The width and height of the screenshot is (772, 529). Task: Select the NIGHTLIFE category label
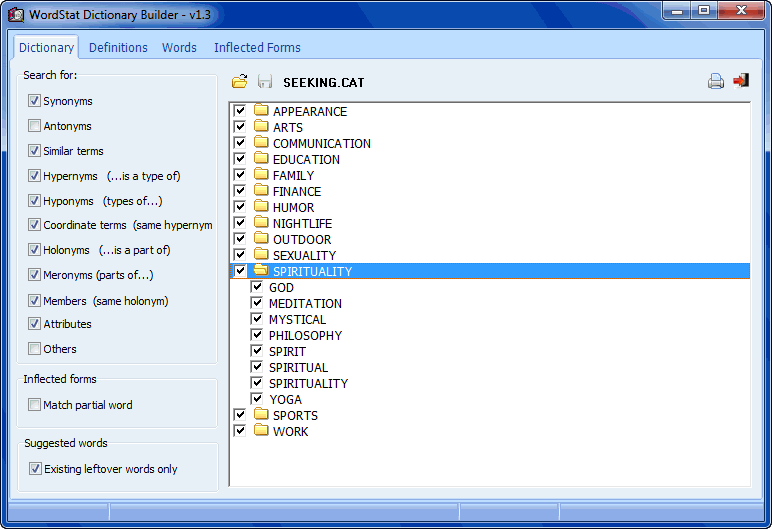(x=302, y=224)
